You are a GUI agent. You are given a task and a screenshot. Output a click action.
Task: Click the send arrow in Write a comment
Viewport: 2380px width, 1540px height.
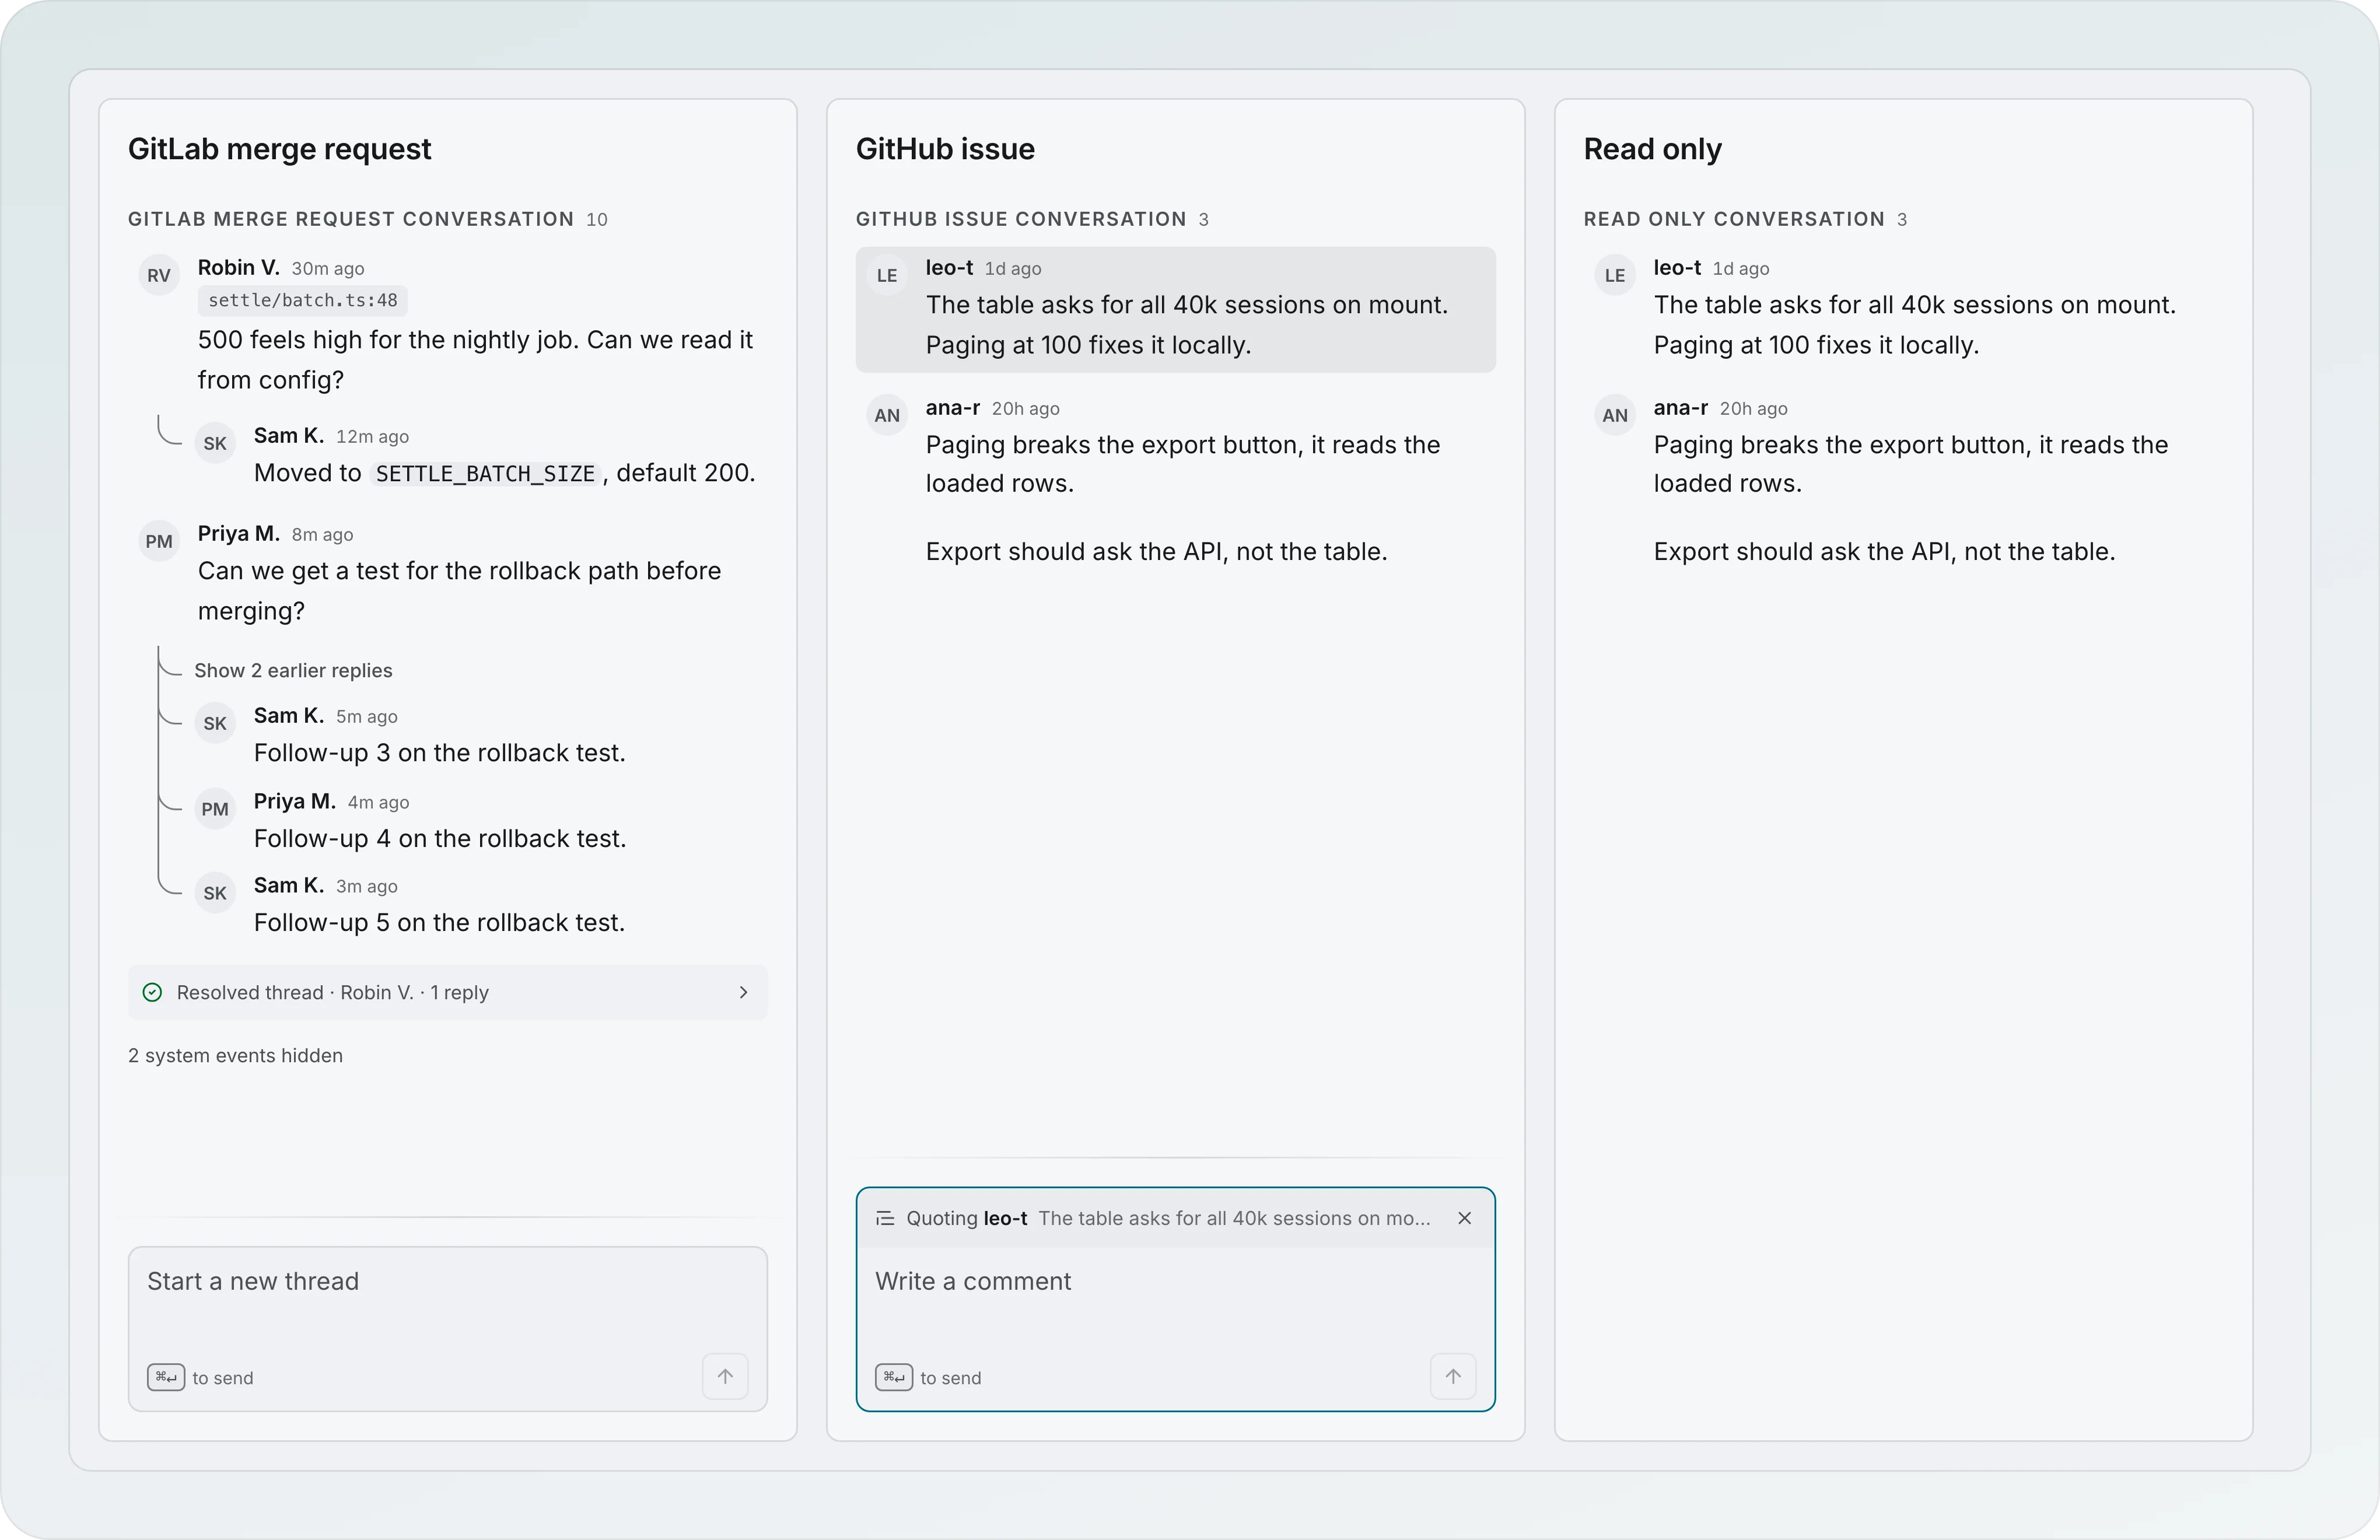point(1453,1376)
